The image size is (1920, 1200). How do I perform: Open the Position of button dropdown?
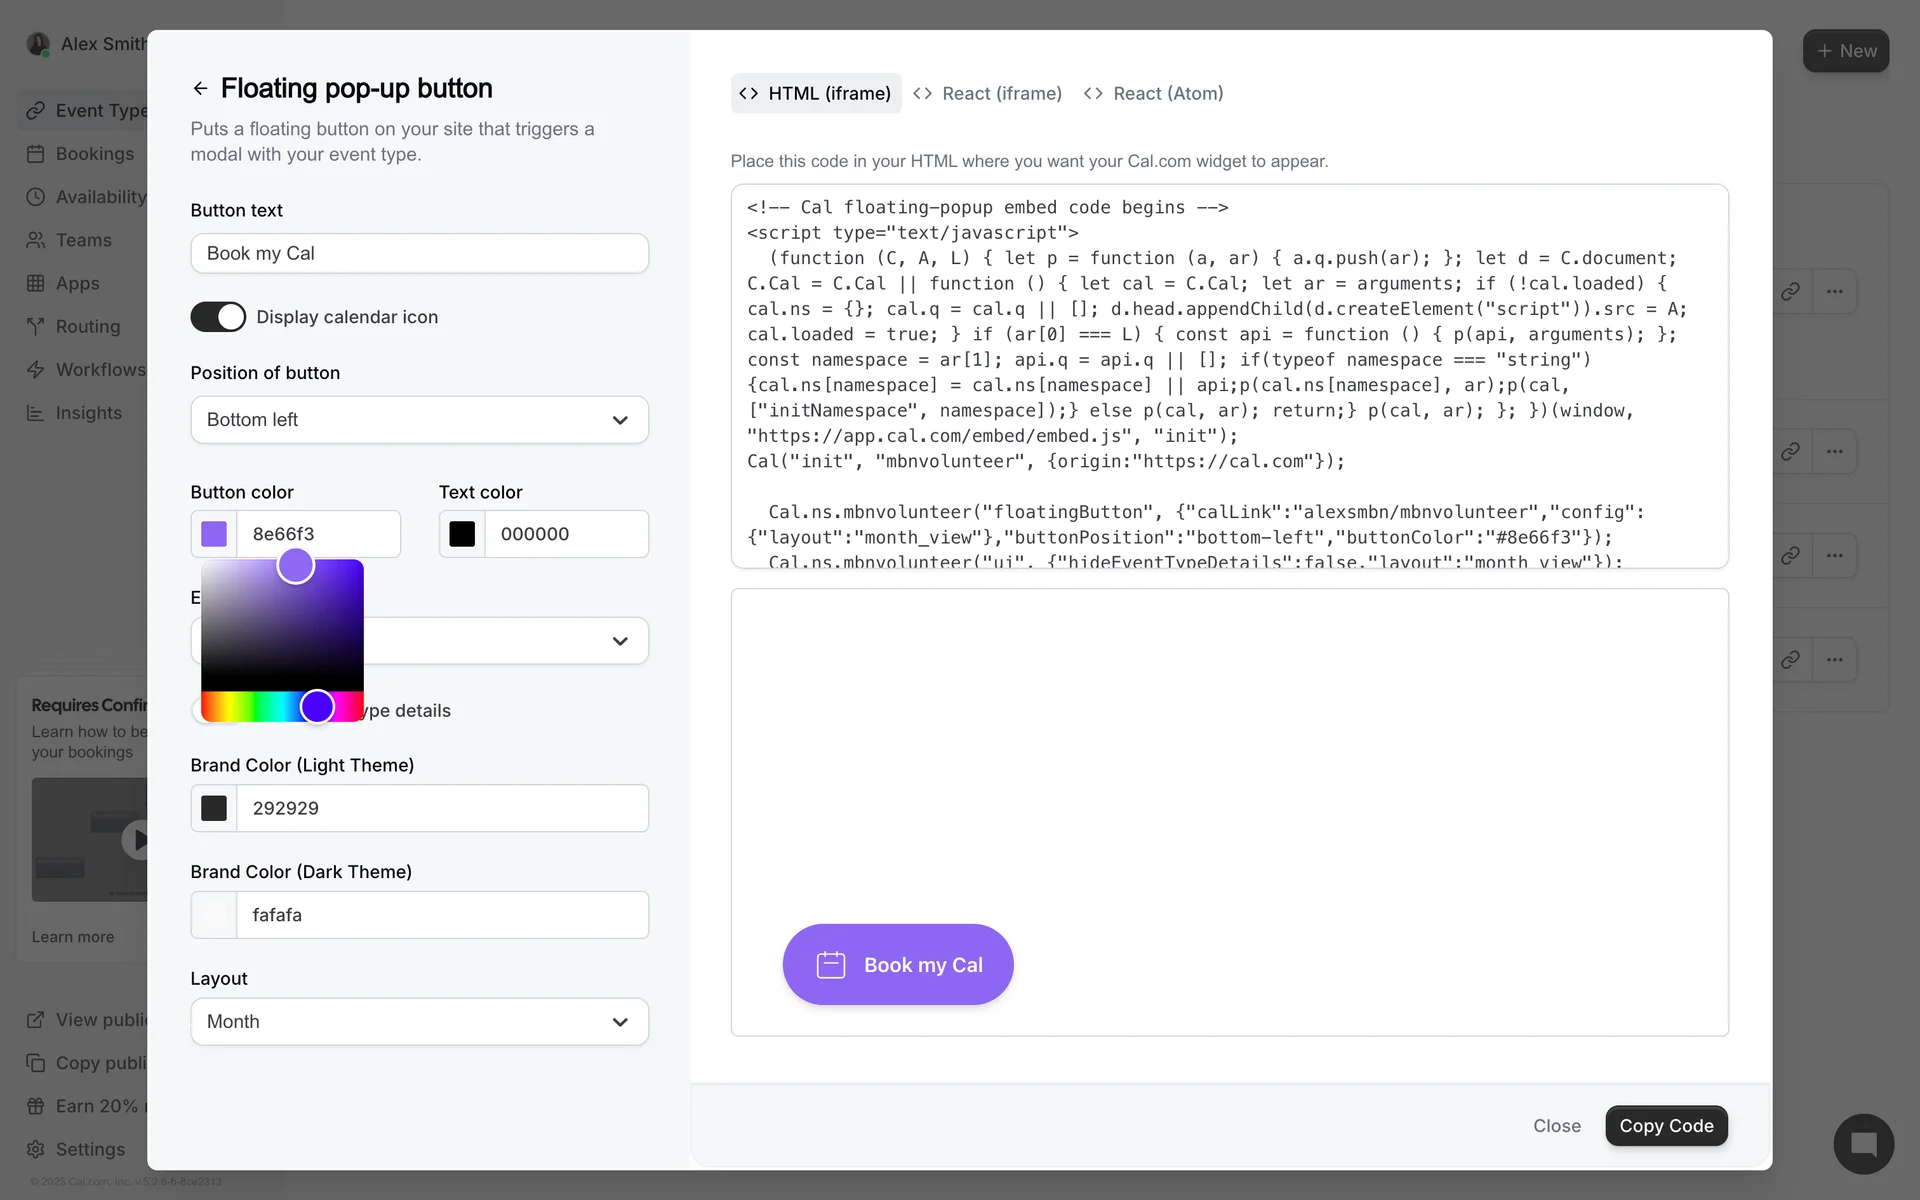point(419,420)
